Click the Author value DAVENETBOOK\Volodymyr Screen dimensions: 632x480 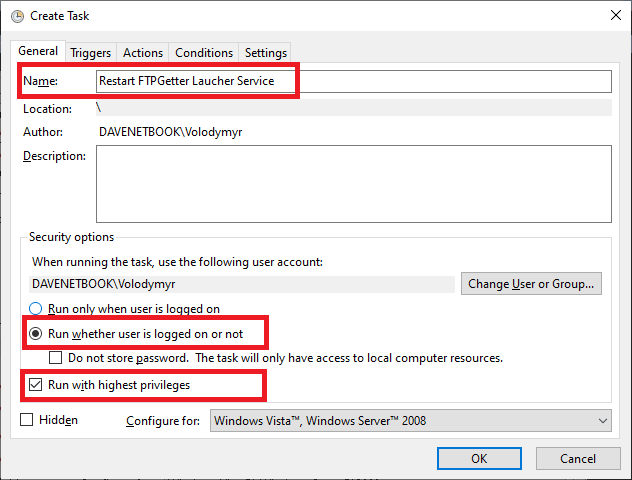170,132
